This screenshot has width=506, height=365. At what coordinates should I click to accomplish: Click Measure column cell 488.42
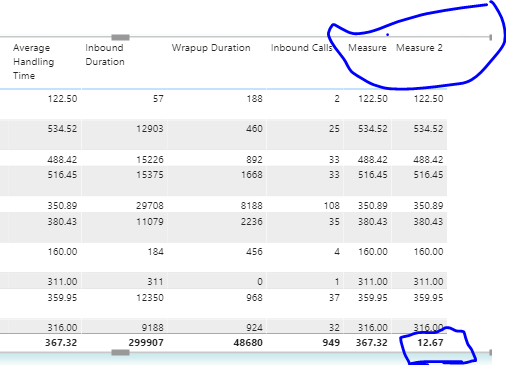[x=373, y=160]
